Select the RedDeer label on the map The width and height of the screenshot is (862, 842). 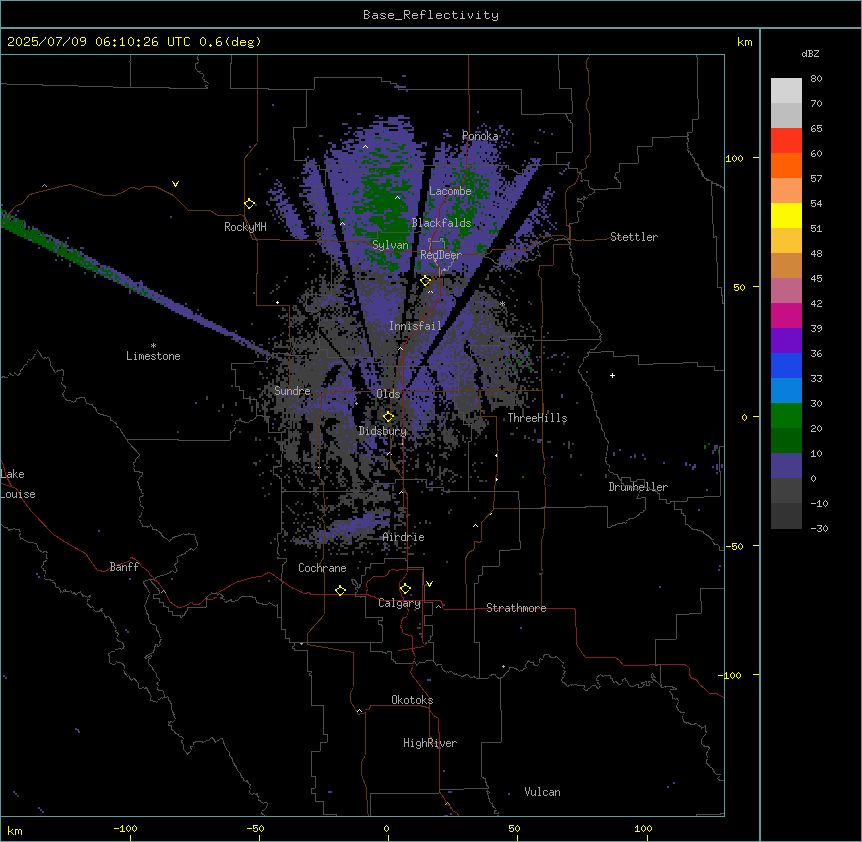point(440,255)
